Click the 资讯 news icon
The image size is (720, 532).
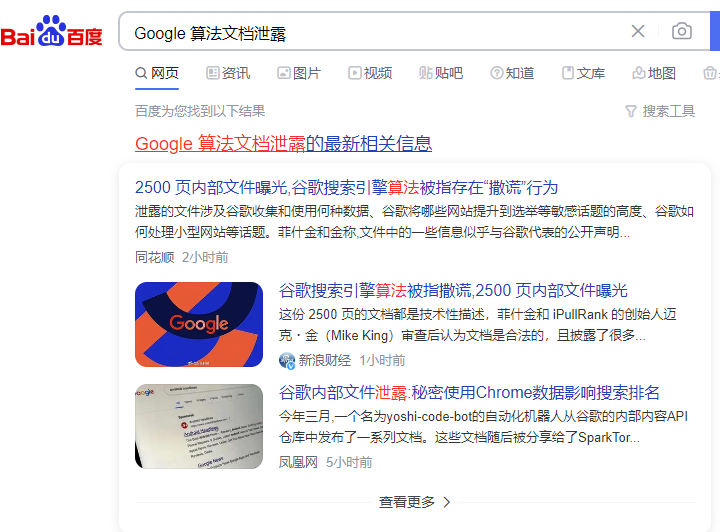click(x=213, y=73)
